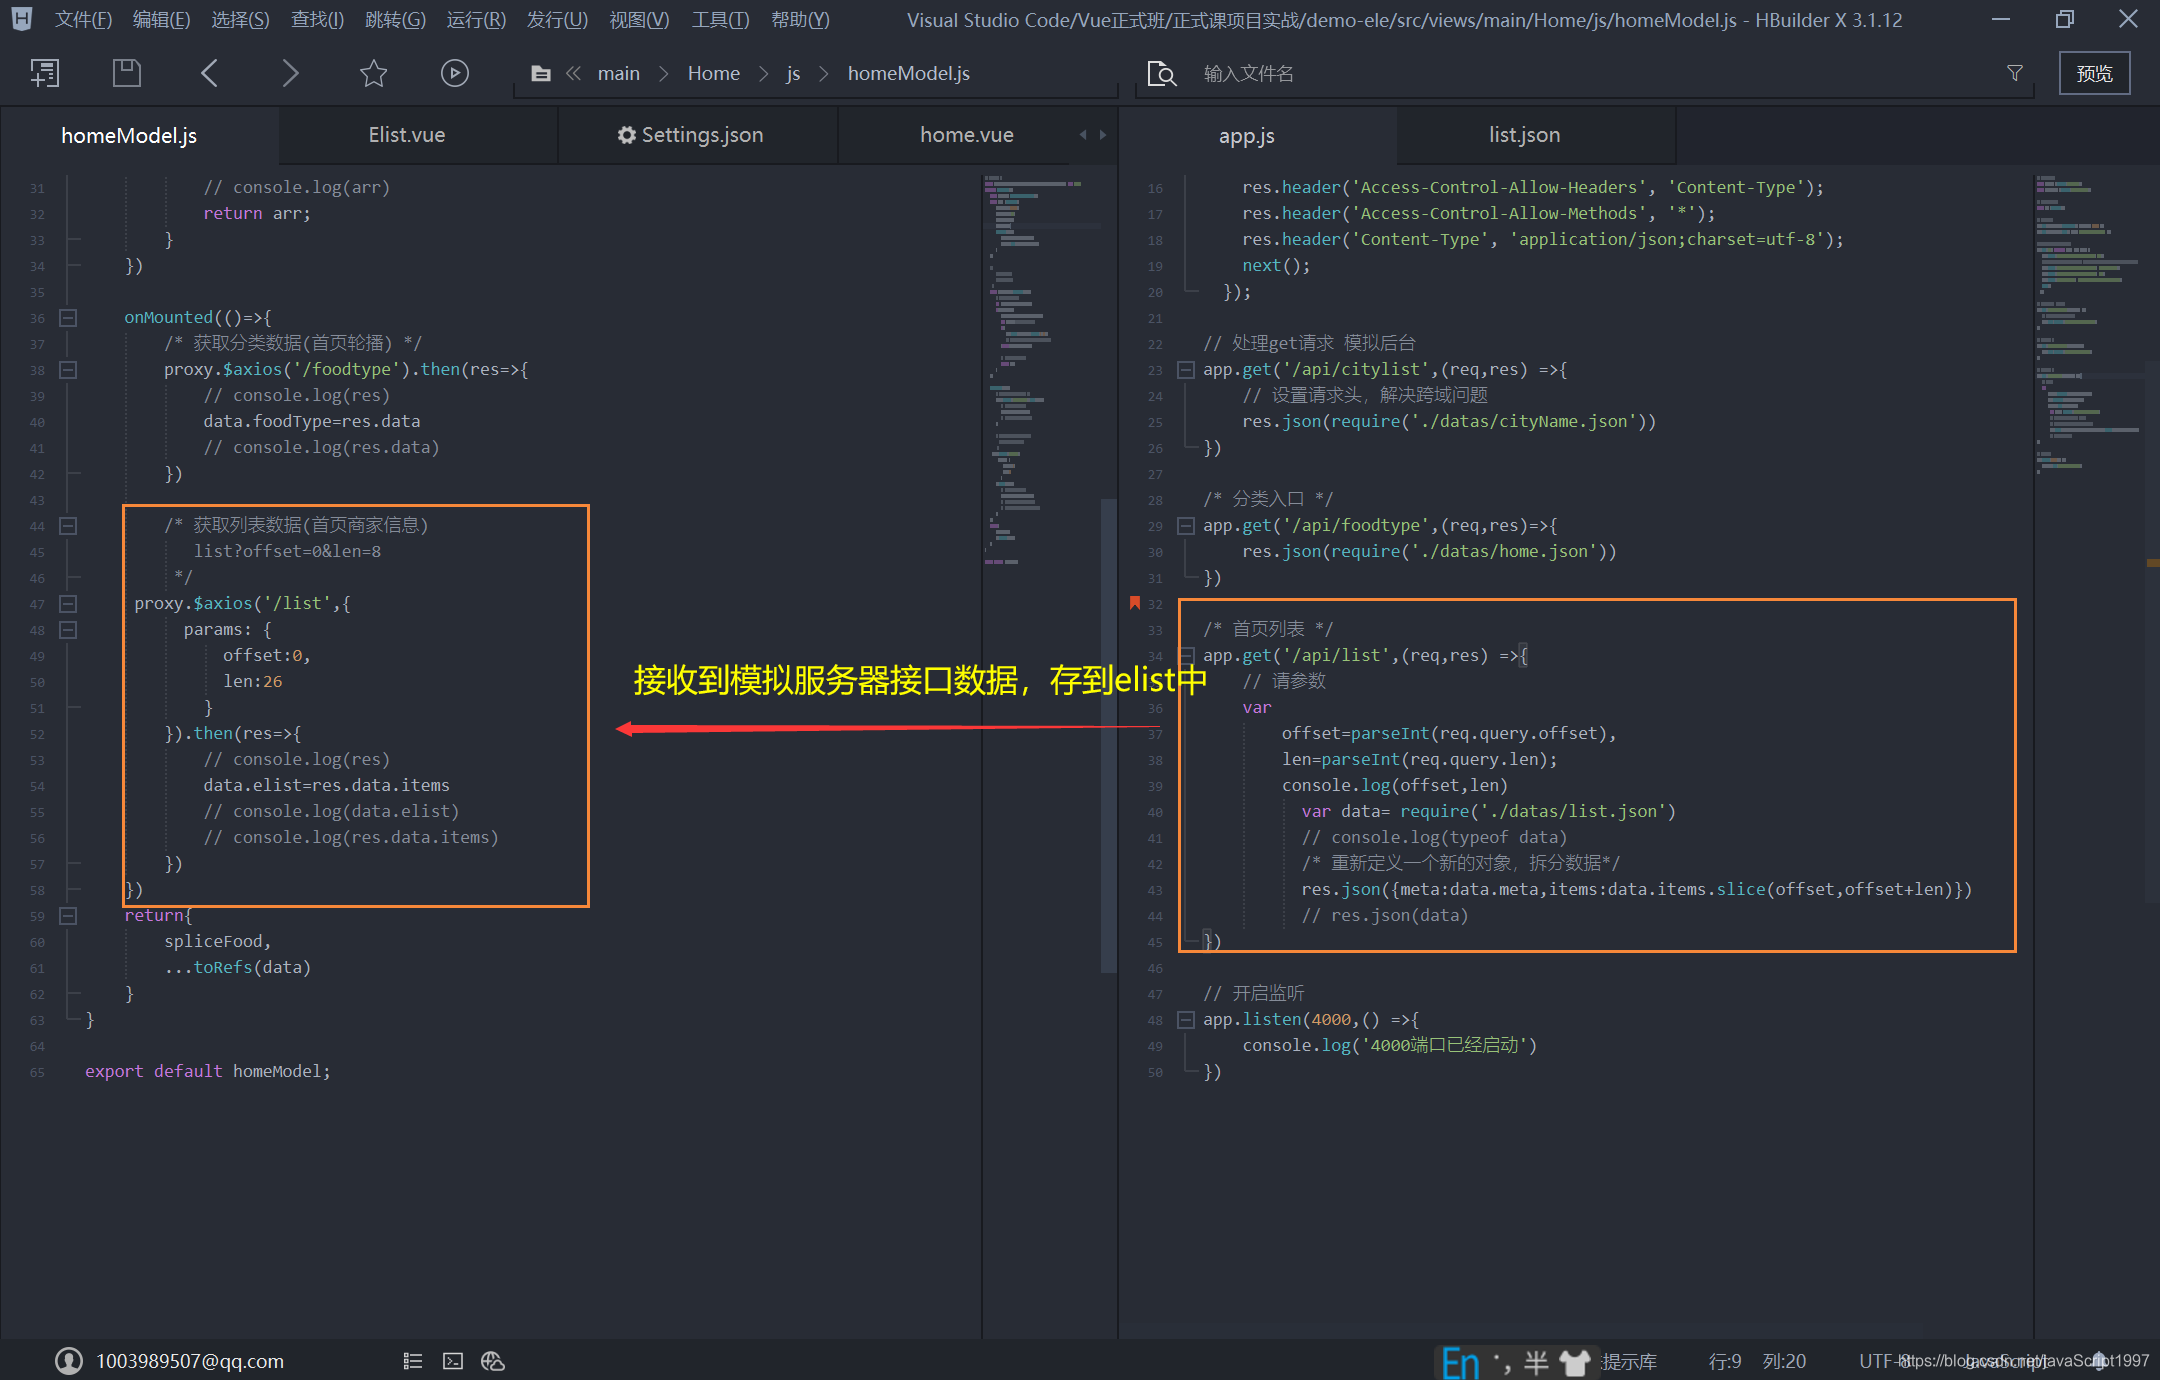Image resolution: width=2160 pixels, height=1380 pixels.
Task: Collapse the foodtype axios block at line 38
Action: pyautogui.click(x=68, y=370)
